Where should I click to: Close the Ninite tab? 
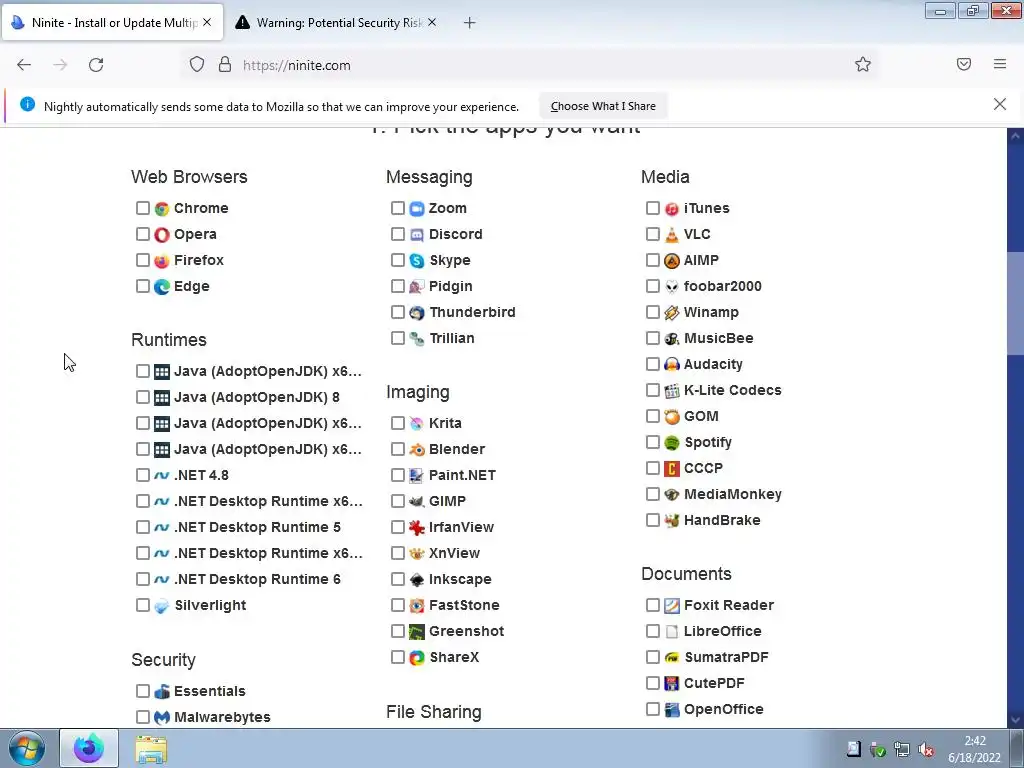point(207,22)
